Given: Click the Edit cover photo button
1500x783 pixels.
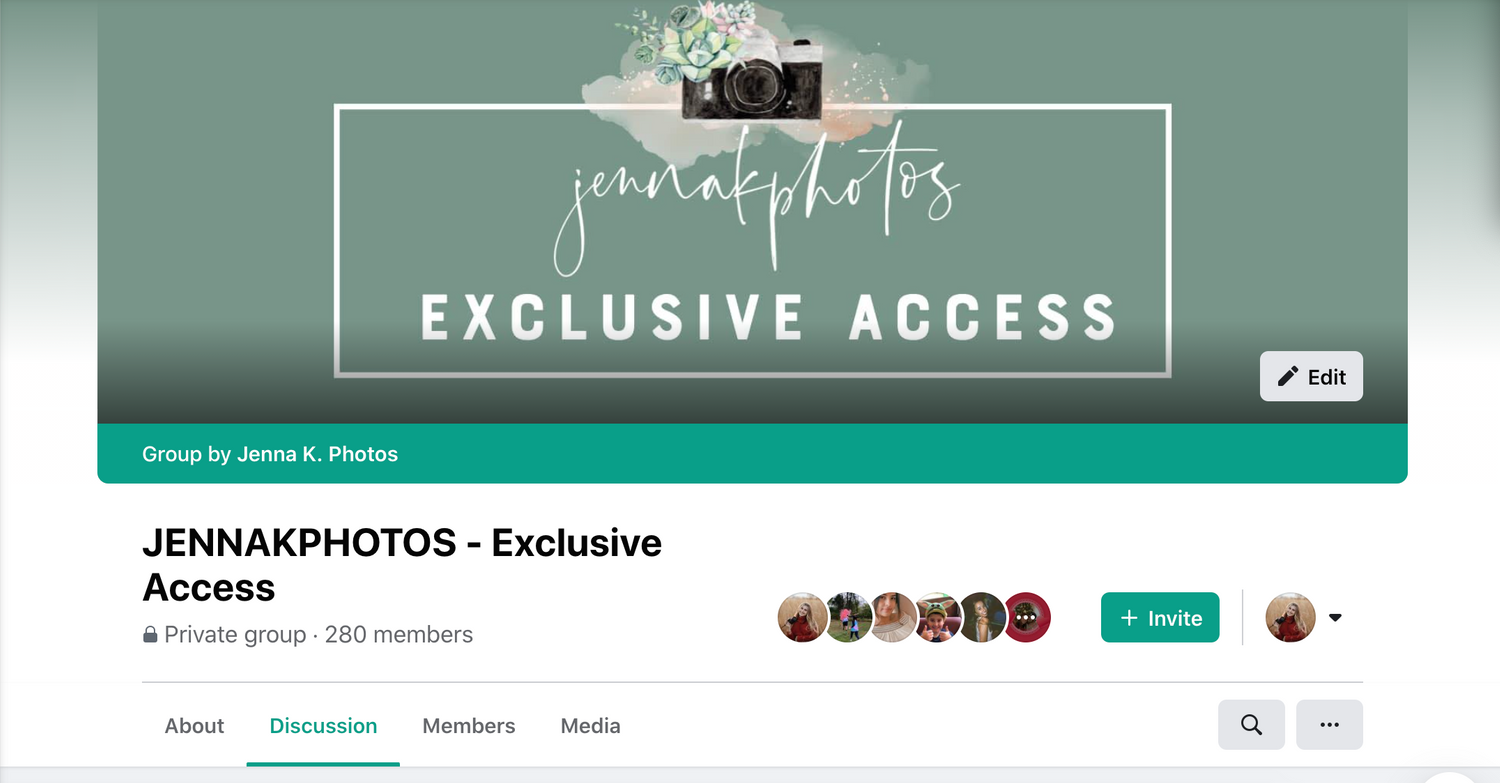Looking at the screenshot, I should [x=1311, y=376].
